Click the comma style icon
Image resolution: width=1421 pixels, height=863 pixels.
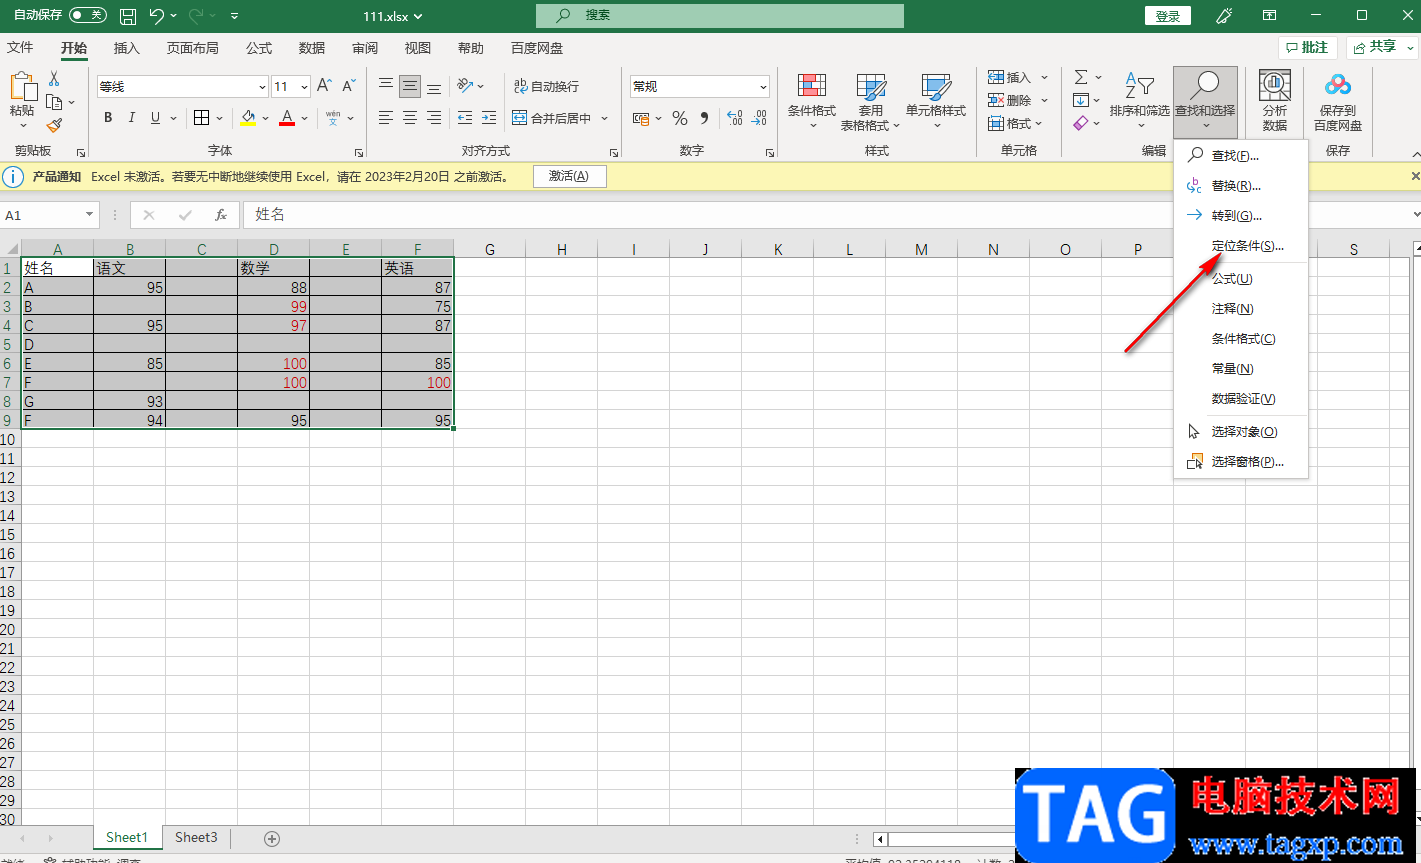[704, 118]
